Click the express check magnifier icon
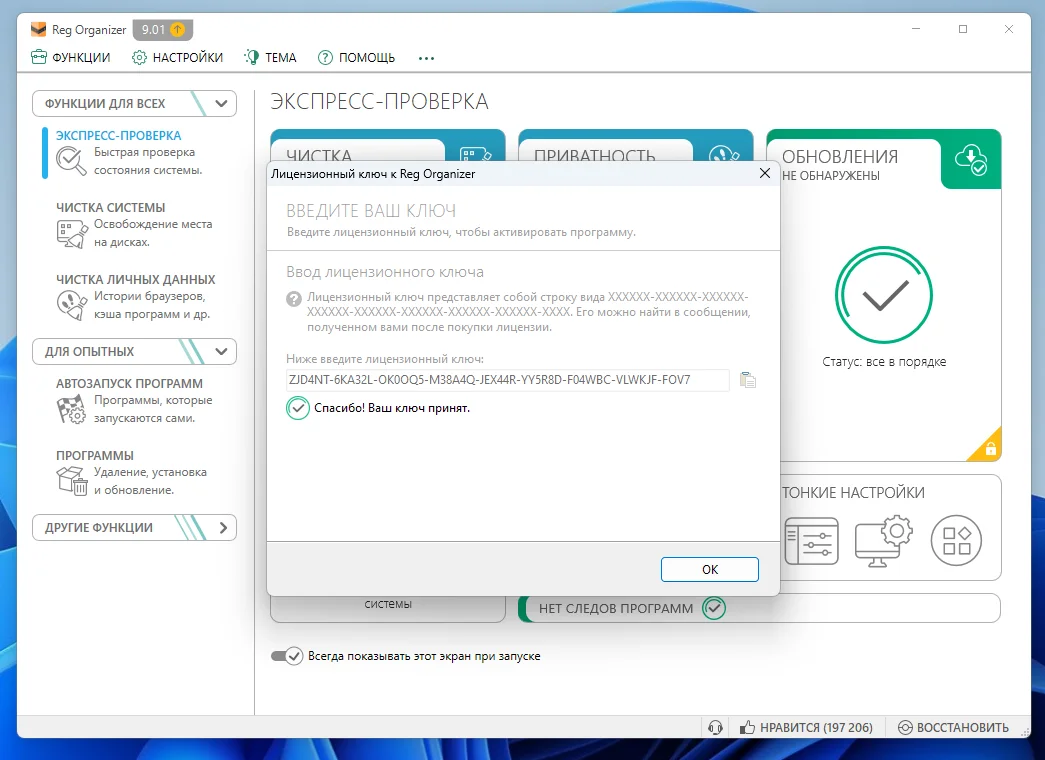This screenshot has height=760, width=1045. tap(71, 161)
